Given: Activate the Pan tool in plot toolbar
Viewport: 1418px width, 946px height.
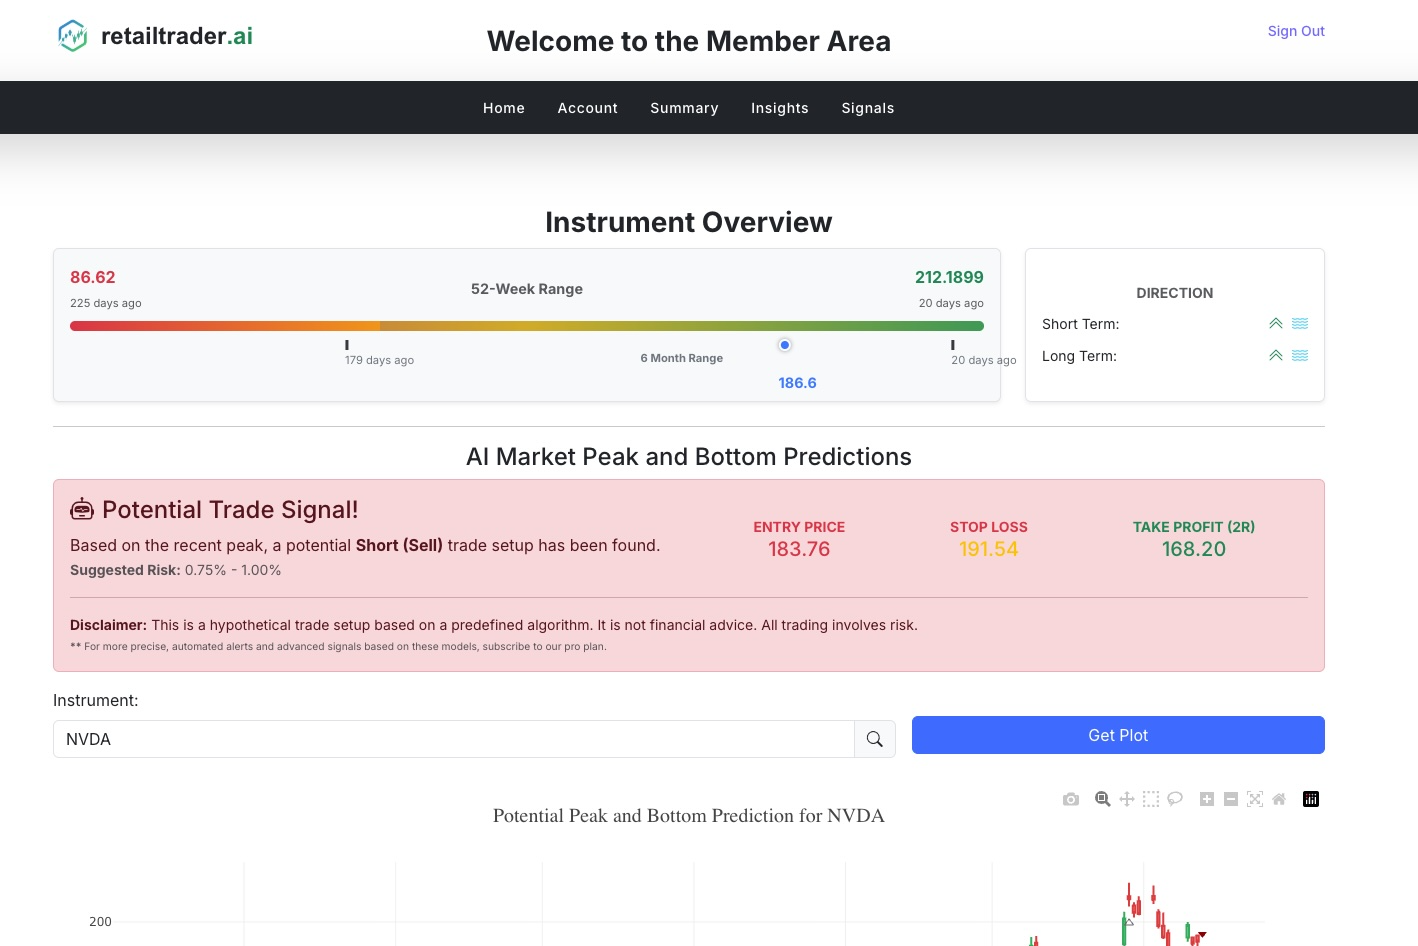Looking at the screenshot, I should (x=1127, y=799).
